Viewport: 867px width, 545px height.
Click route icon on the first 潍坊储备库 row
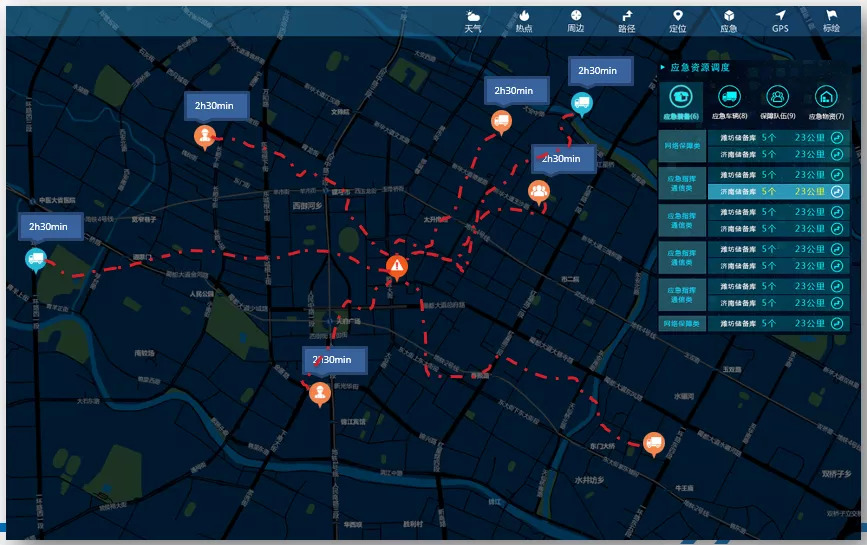837,138
